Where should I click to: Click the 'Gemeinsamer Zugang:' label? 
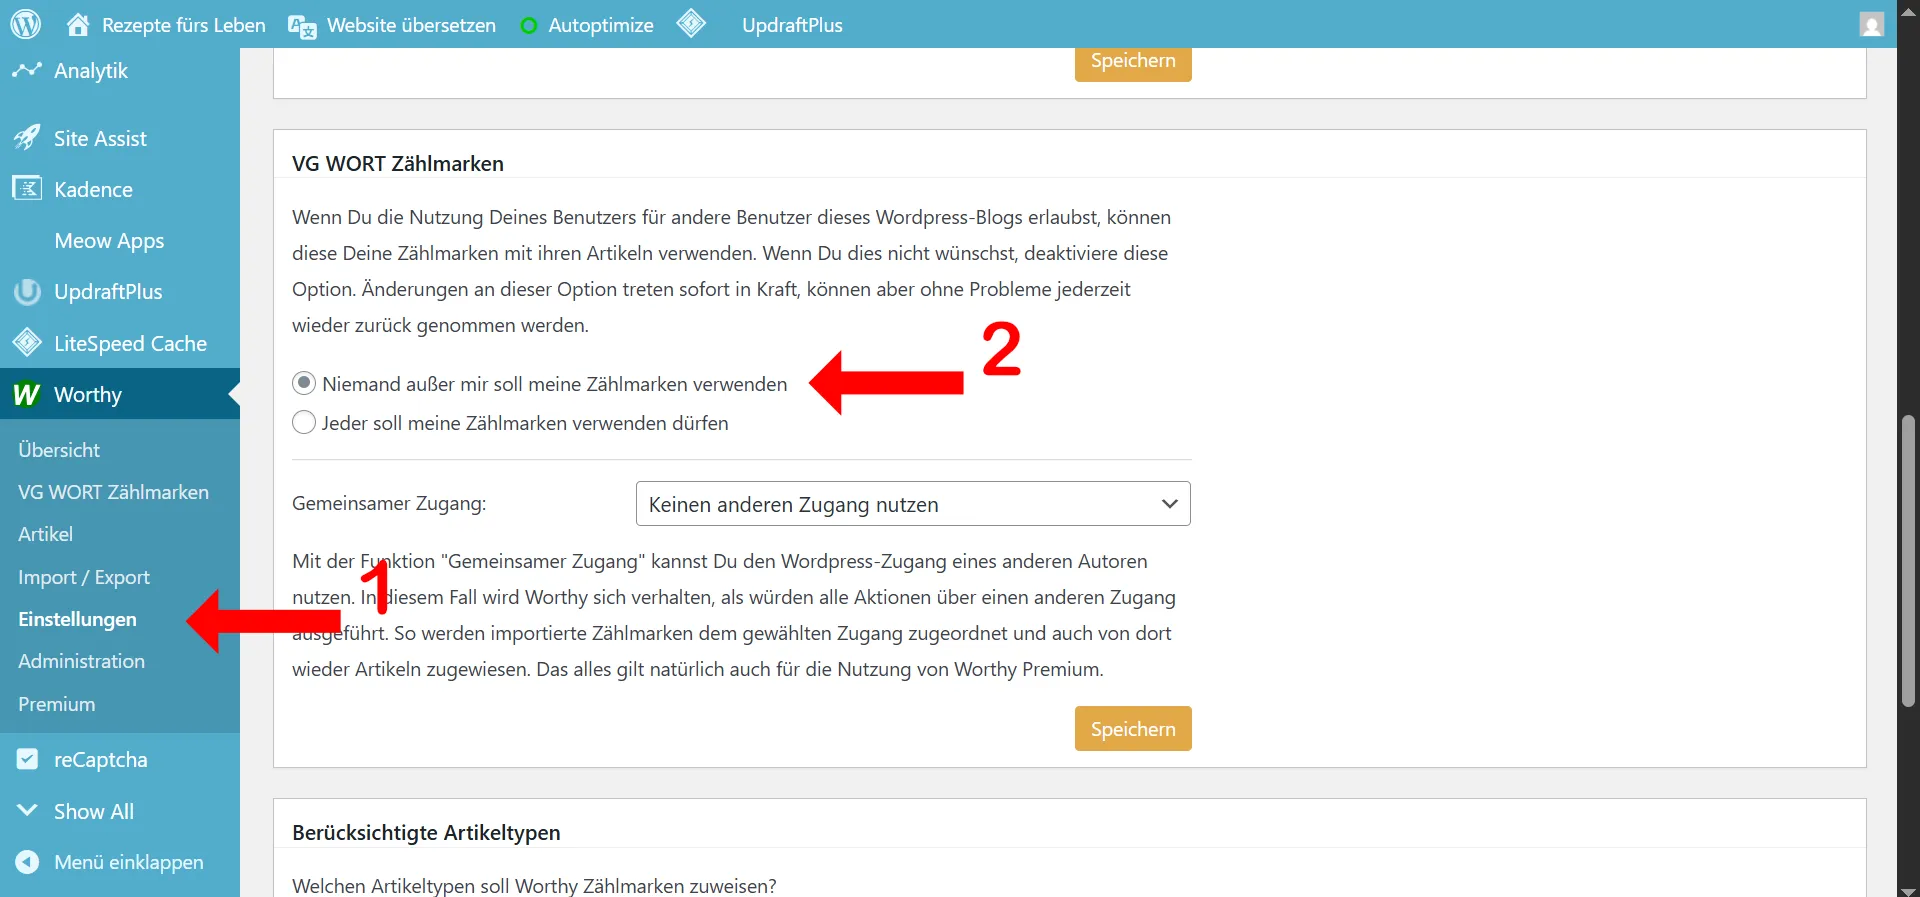click(x=389, y=503)
